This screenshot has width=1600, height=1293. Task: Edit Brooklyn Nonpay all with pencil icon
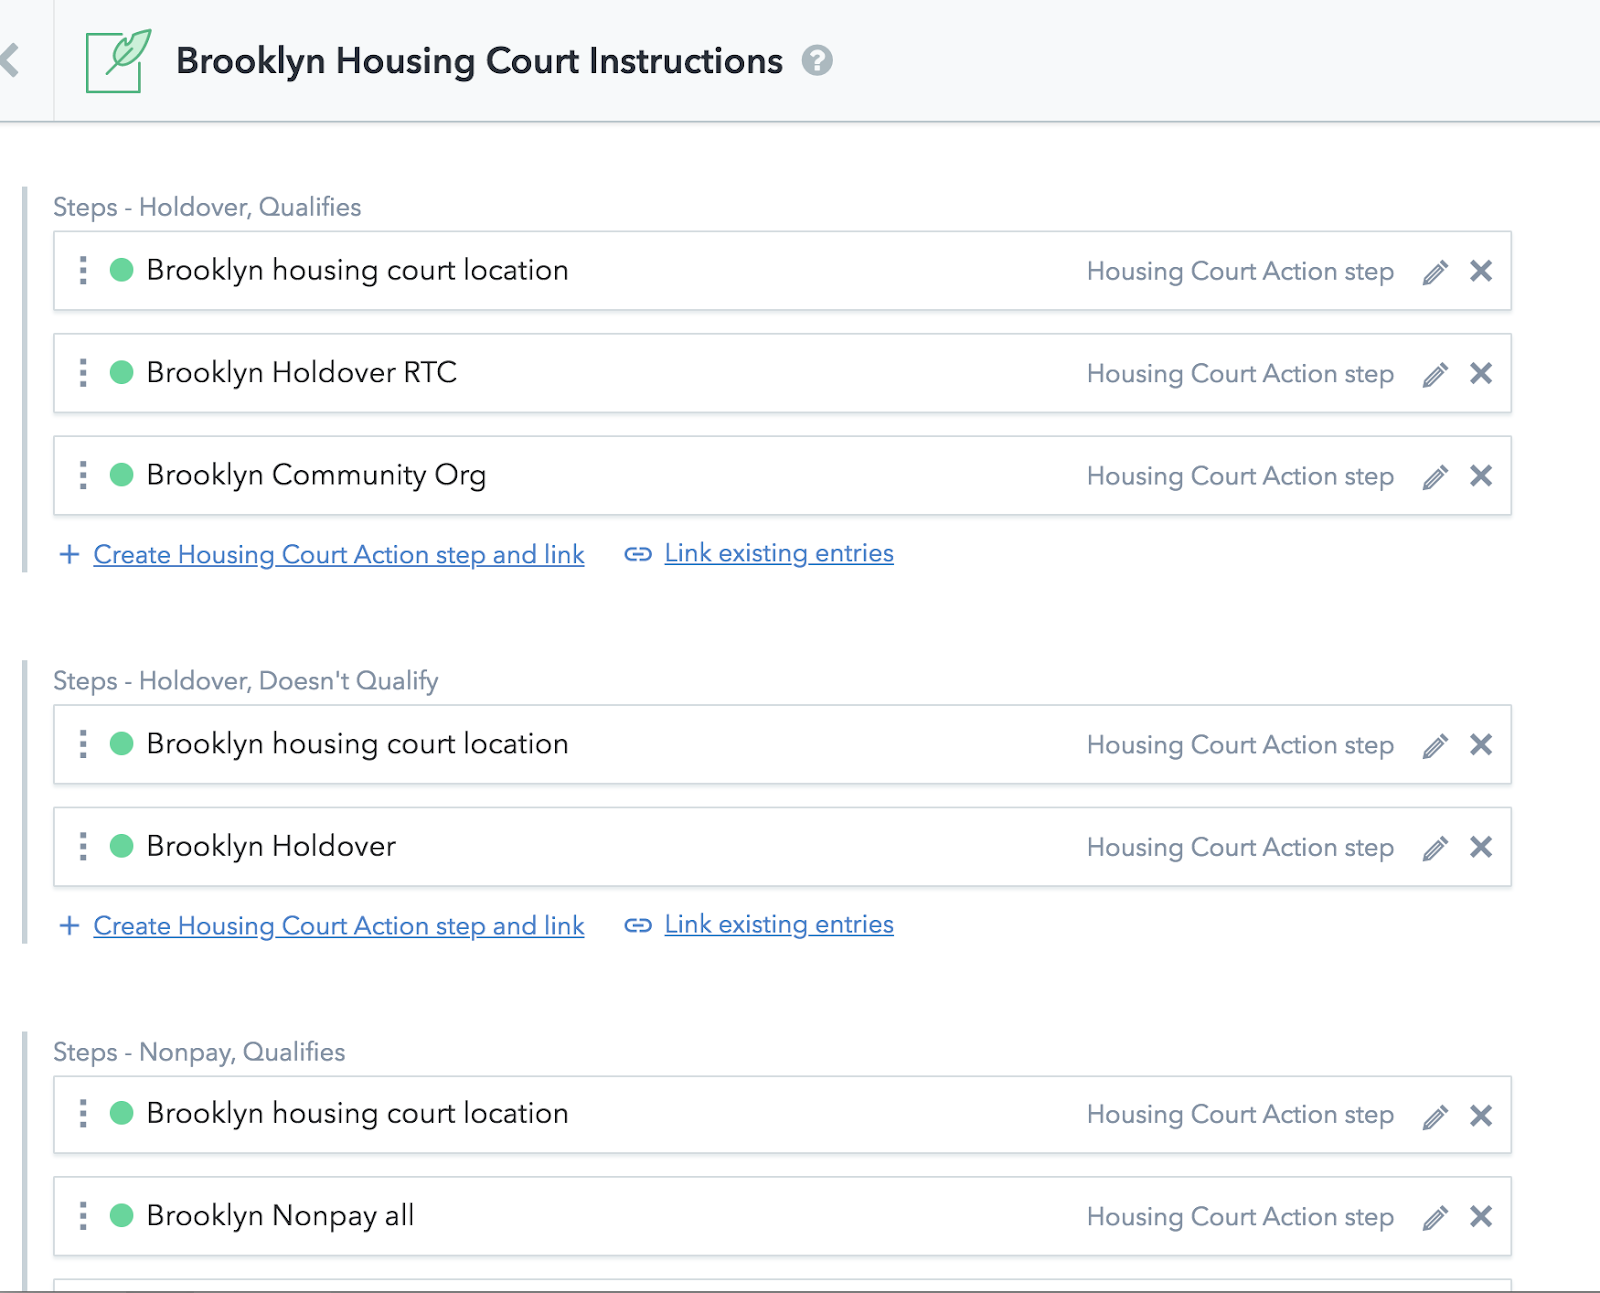[x=1435, y=1217]
